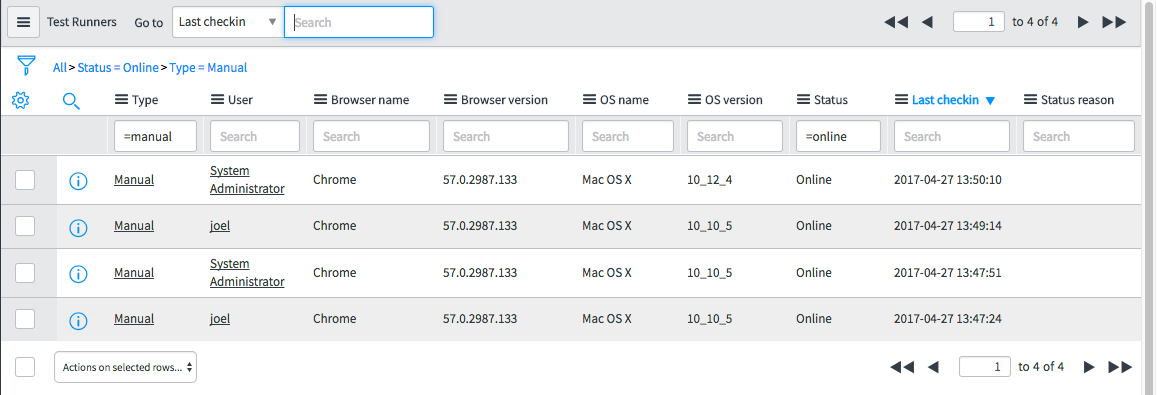
Task: Open the Last checkin column menu icon
Action: [x=901, y=100]
